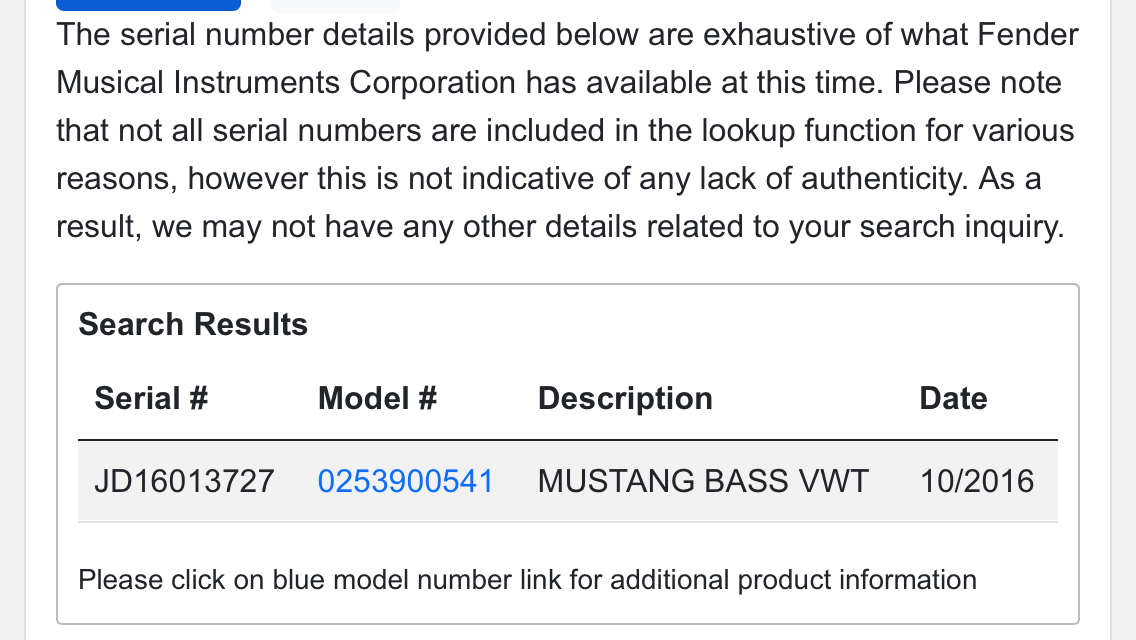Click the Date column header
This screenshot has width=1136, height=640.
coord(953,398)
